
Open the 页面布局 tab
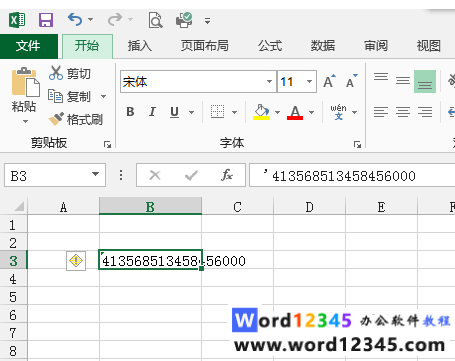[x=204, y=46]
